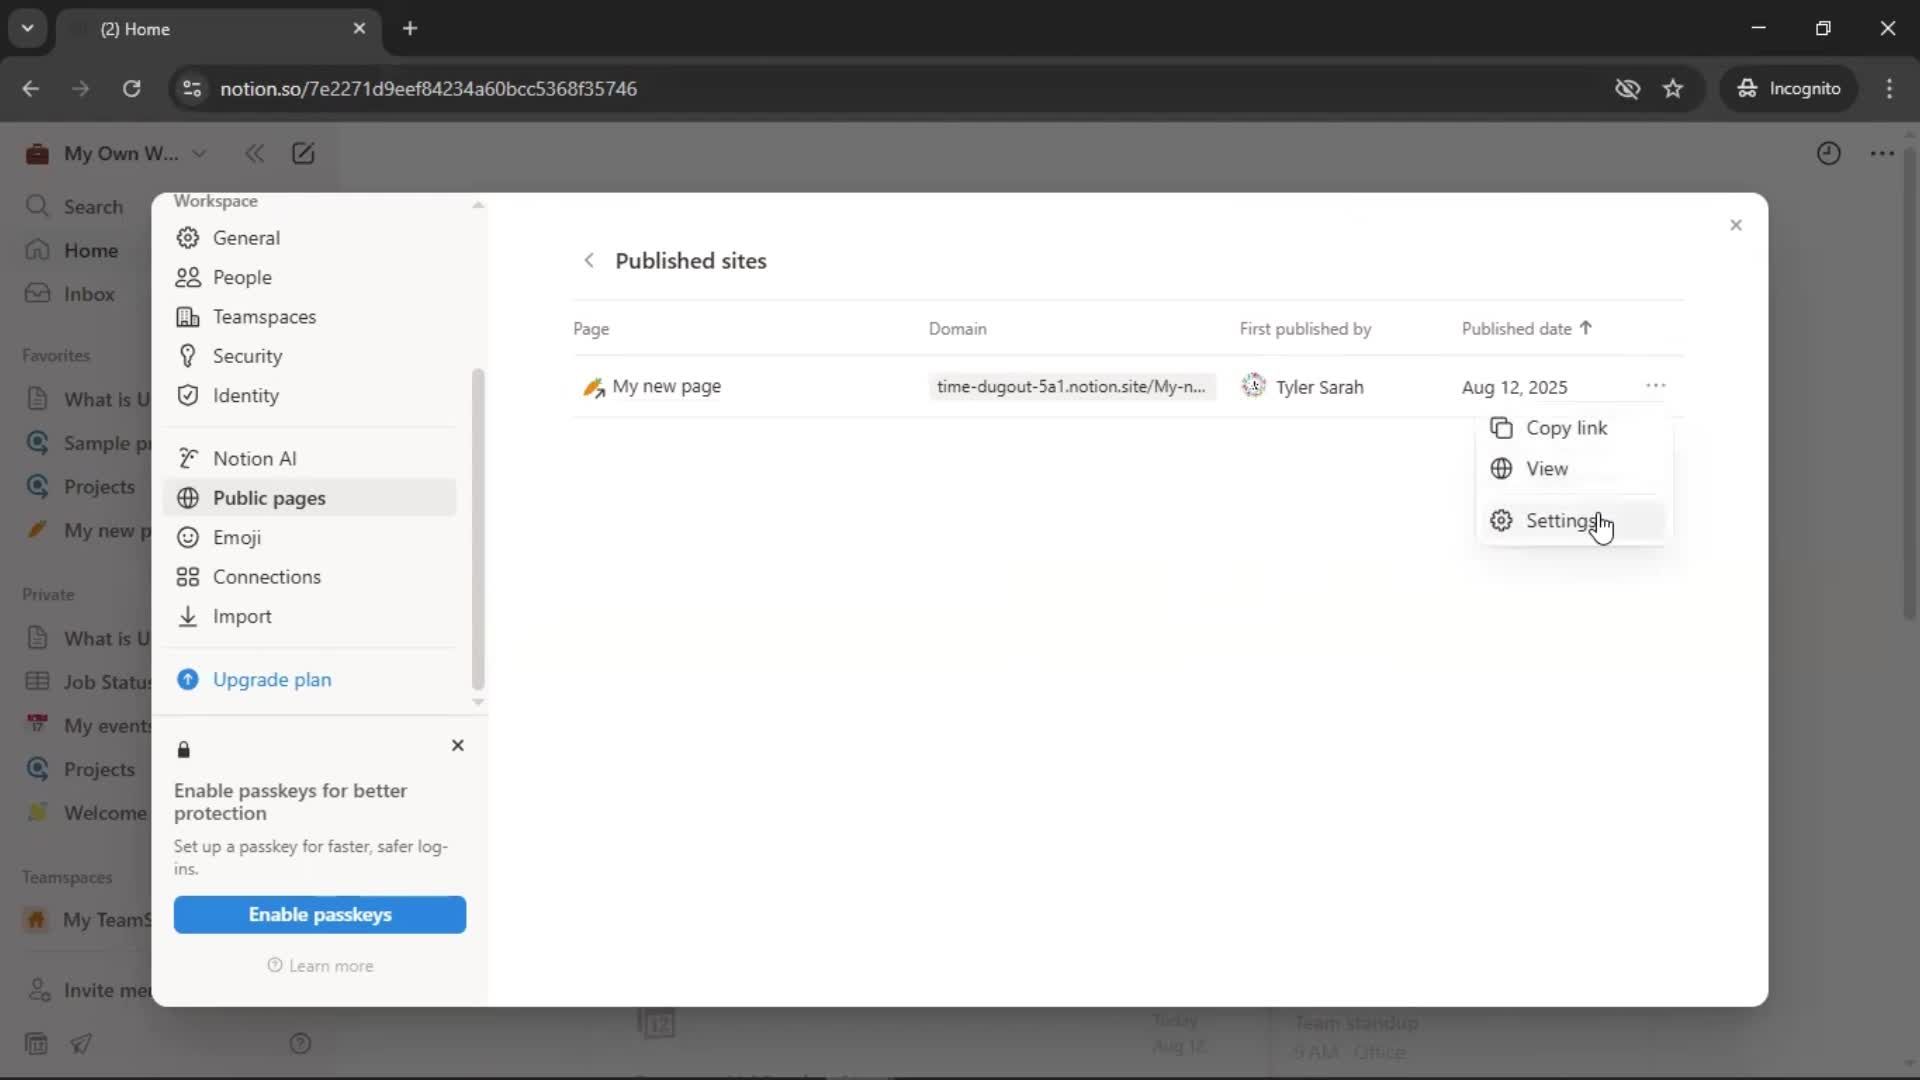Choose Settings from context menu
This screenshot has width=1920, height=1080.
pos(1573,521)
